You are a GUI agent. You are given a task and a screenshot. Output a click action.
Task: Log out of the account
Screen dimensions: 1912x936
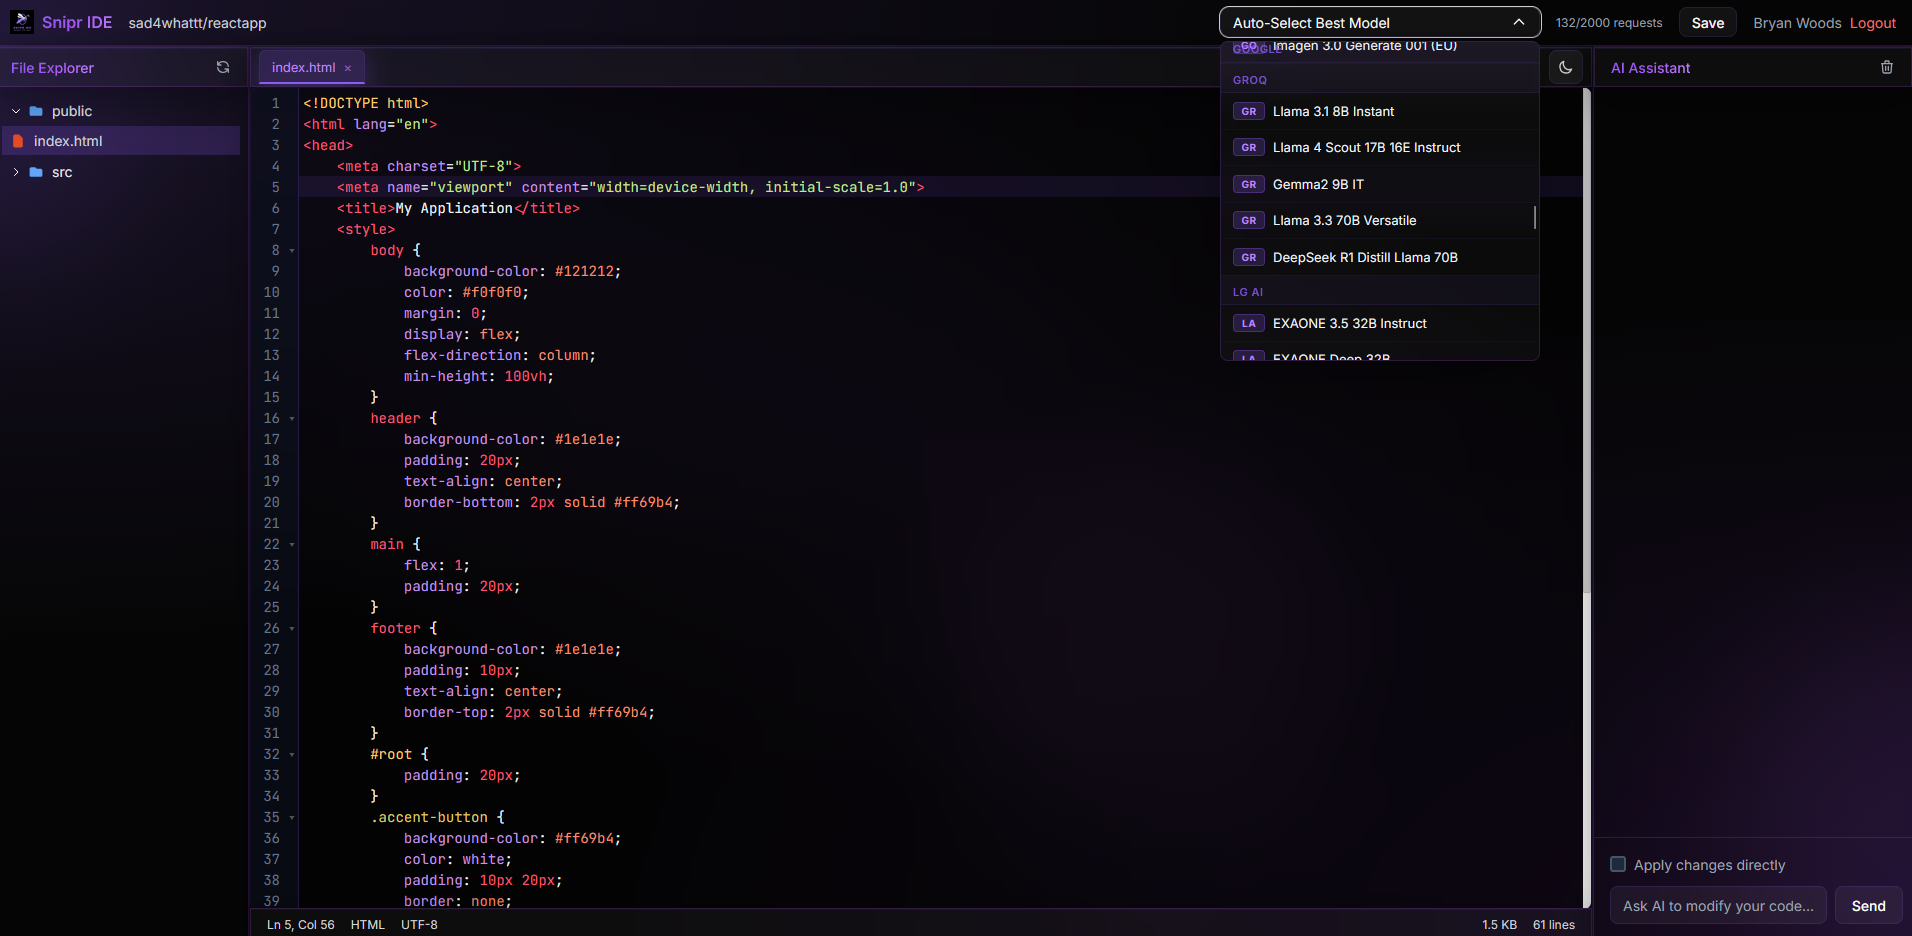click(1872, 23)
